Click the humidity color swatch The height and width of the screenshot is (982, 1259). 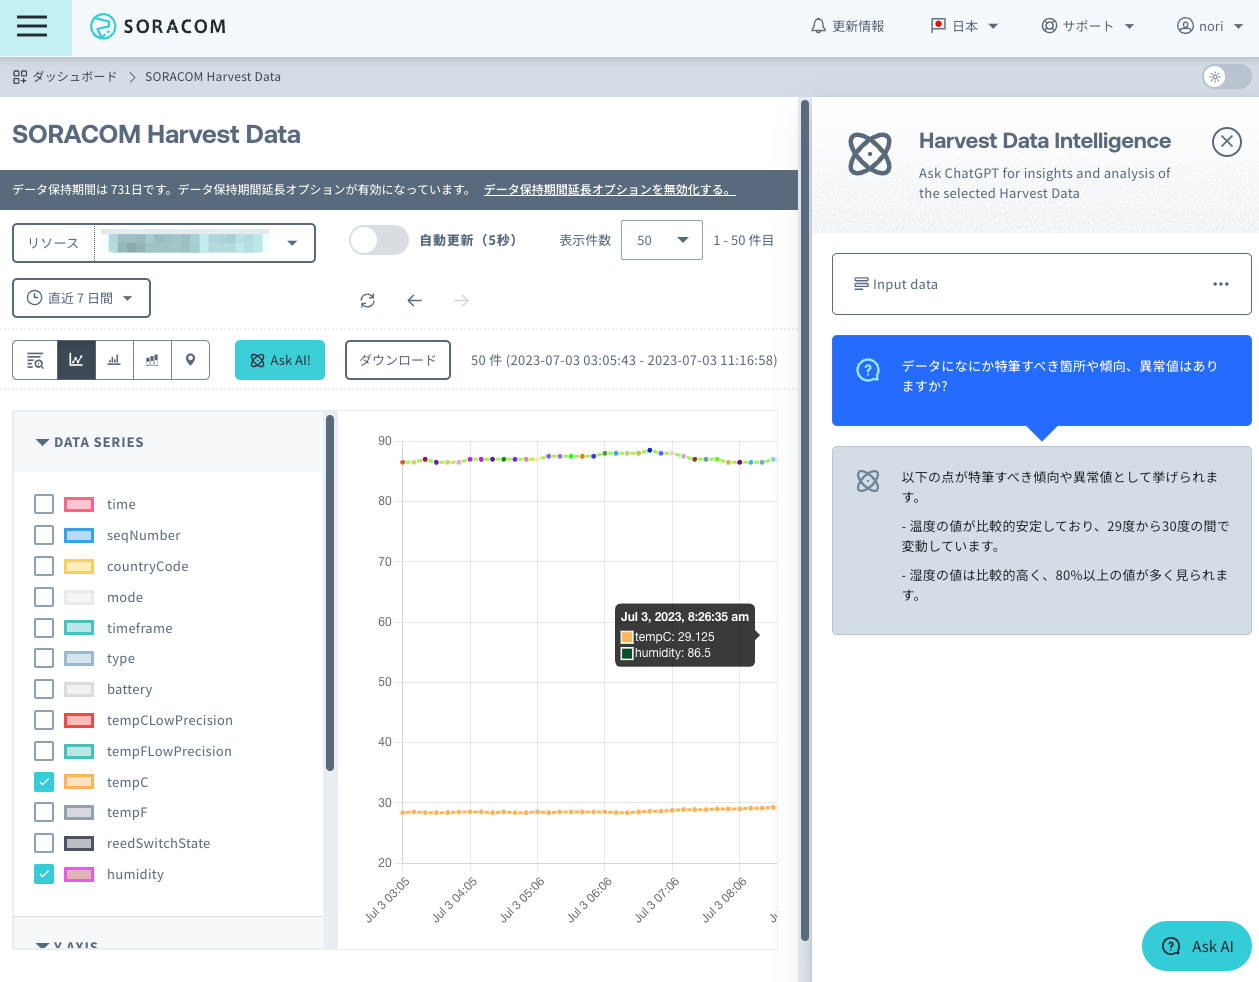pos(79,874)
